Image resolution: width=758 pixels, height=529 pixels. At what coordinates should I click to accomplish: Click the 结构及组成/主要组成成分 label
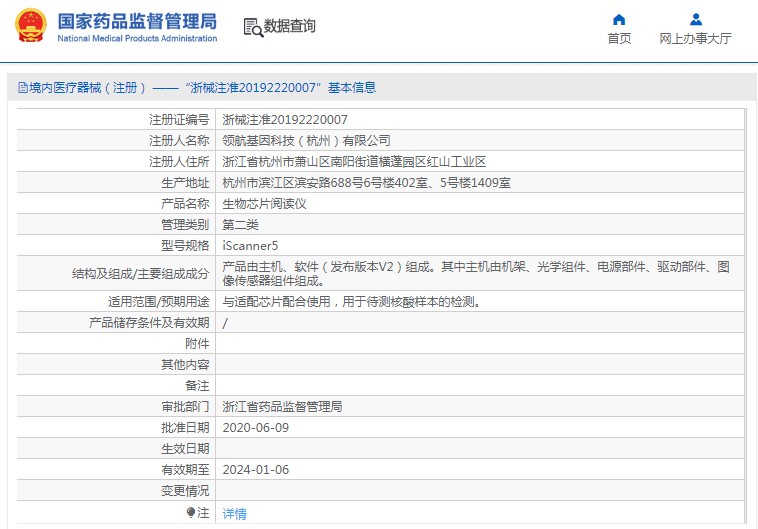pos(141,274)
